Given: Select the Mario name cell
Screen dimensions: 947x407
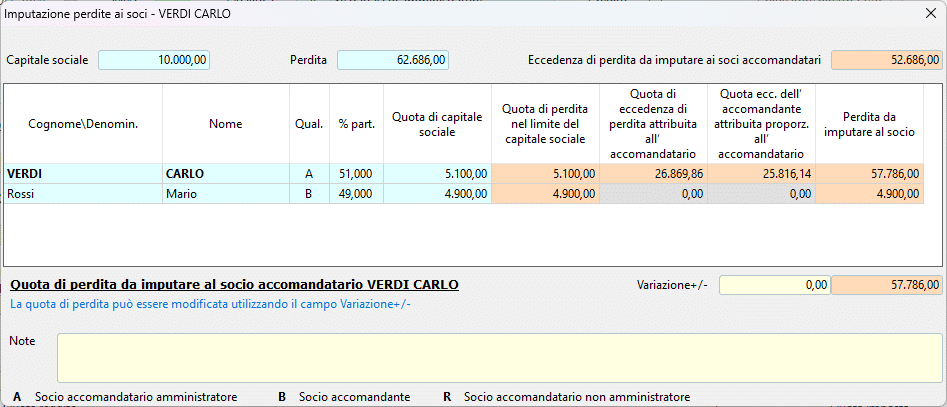Looking at the screenshot, I should (x=226, y=194).
